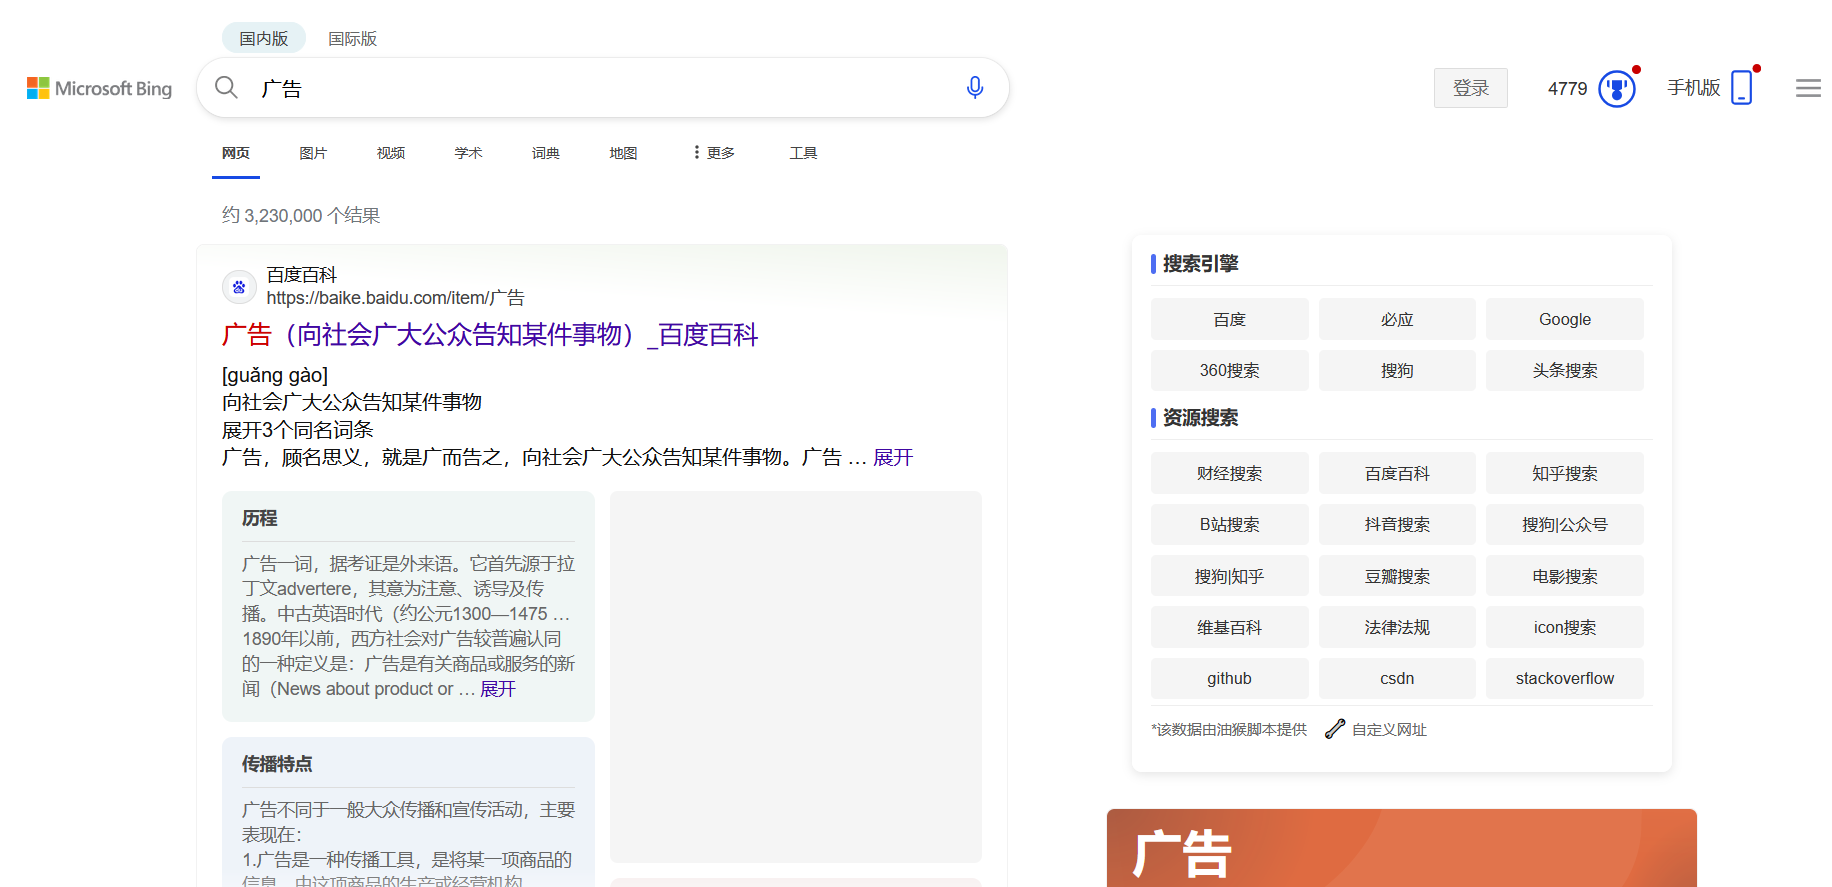
Task: Click the stackoverflow button
Action: [x=1565, y=678]
